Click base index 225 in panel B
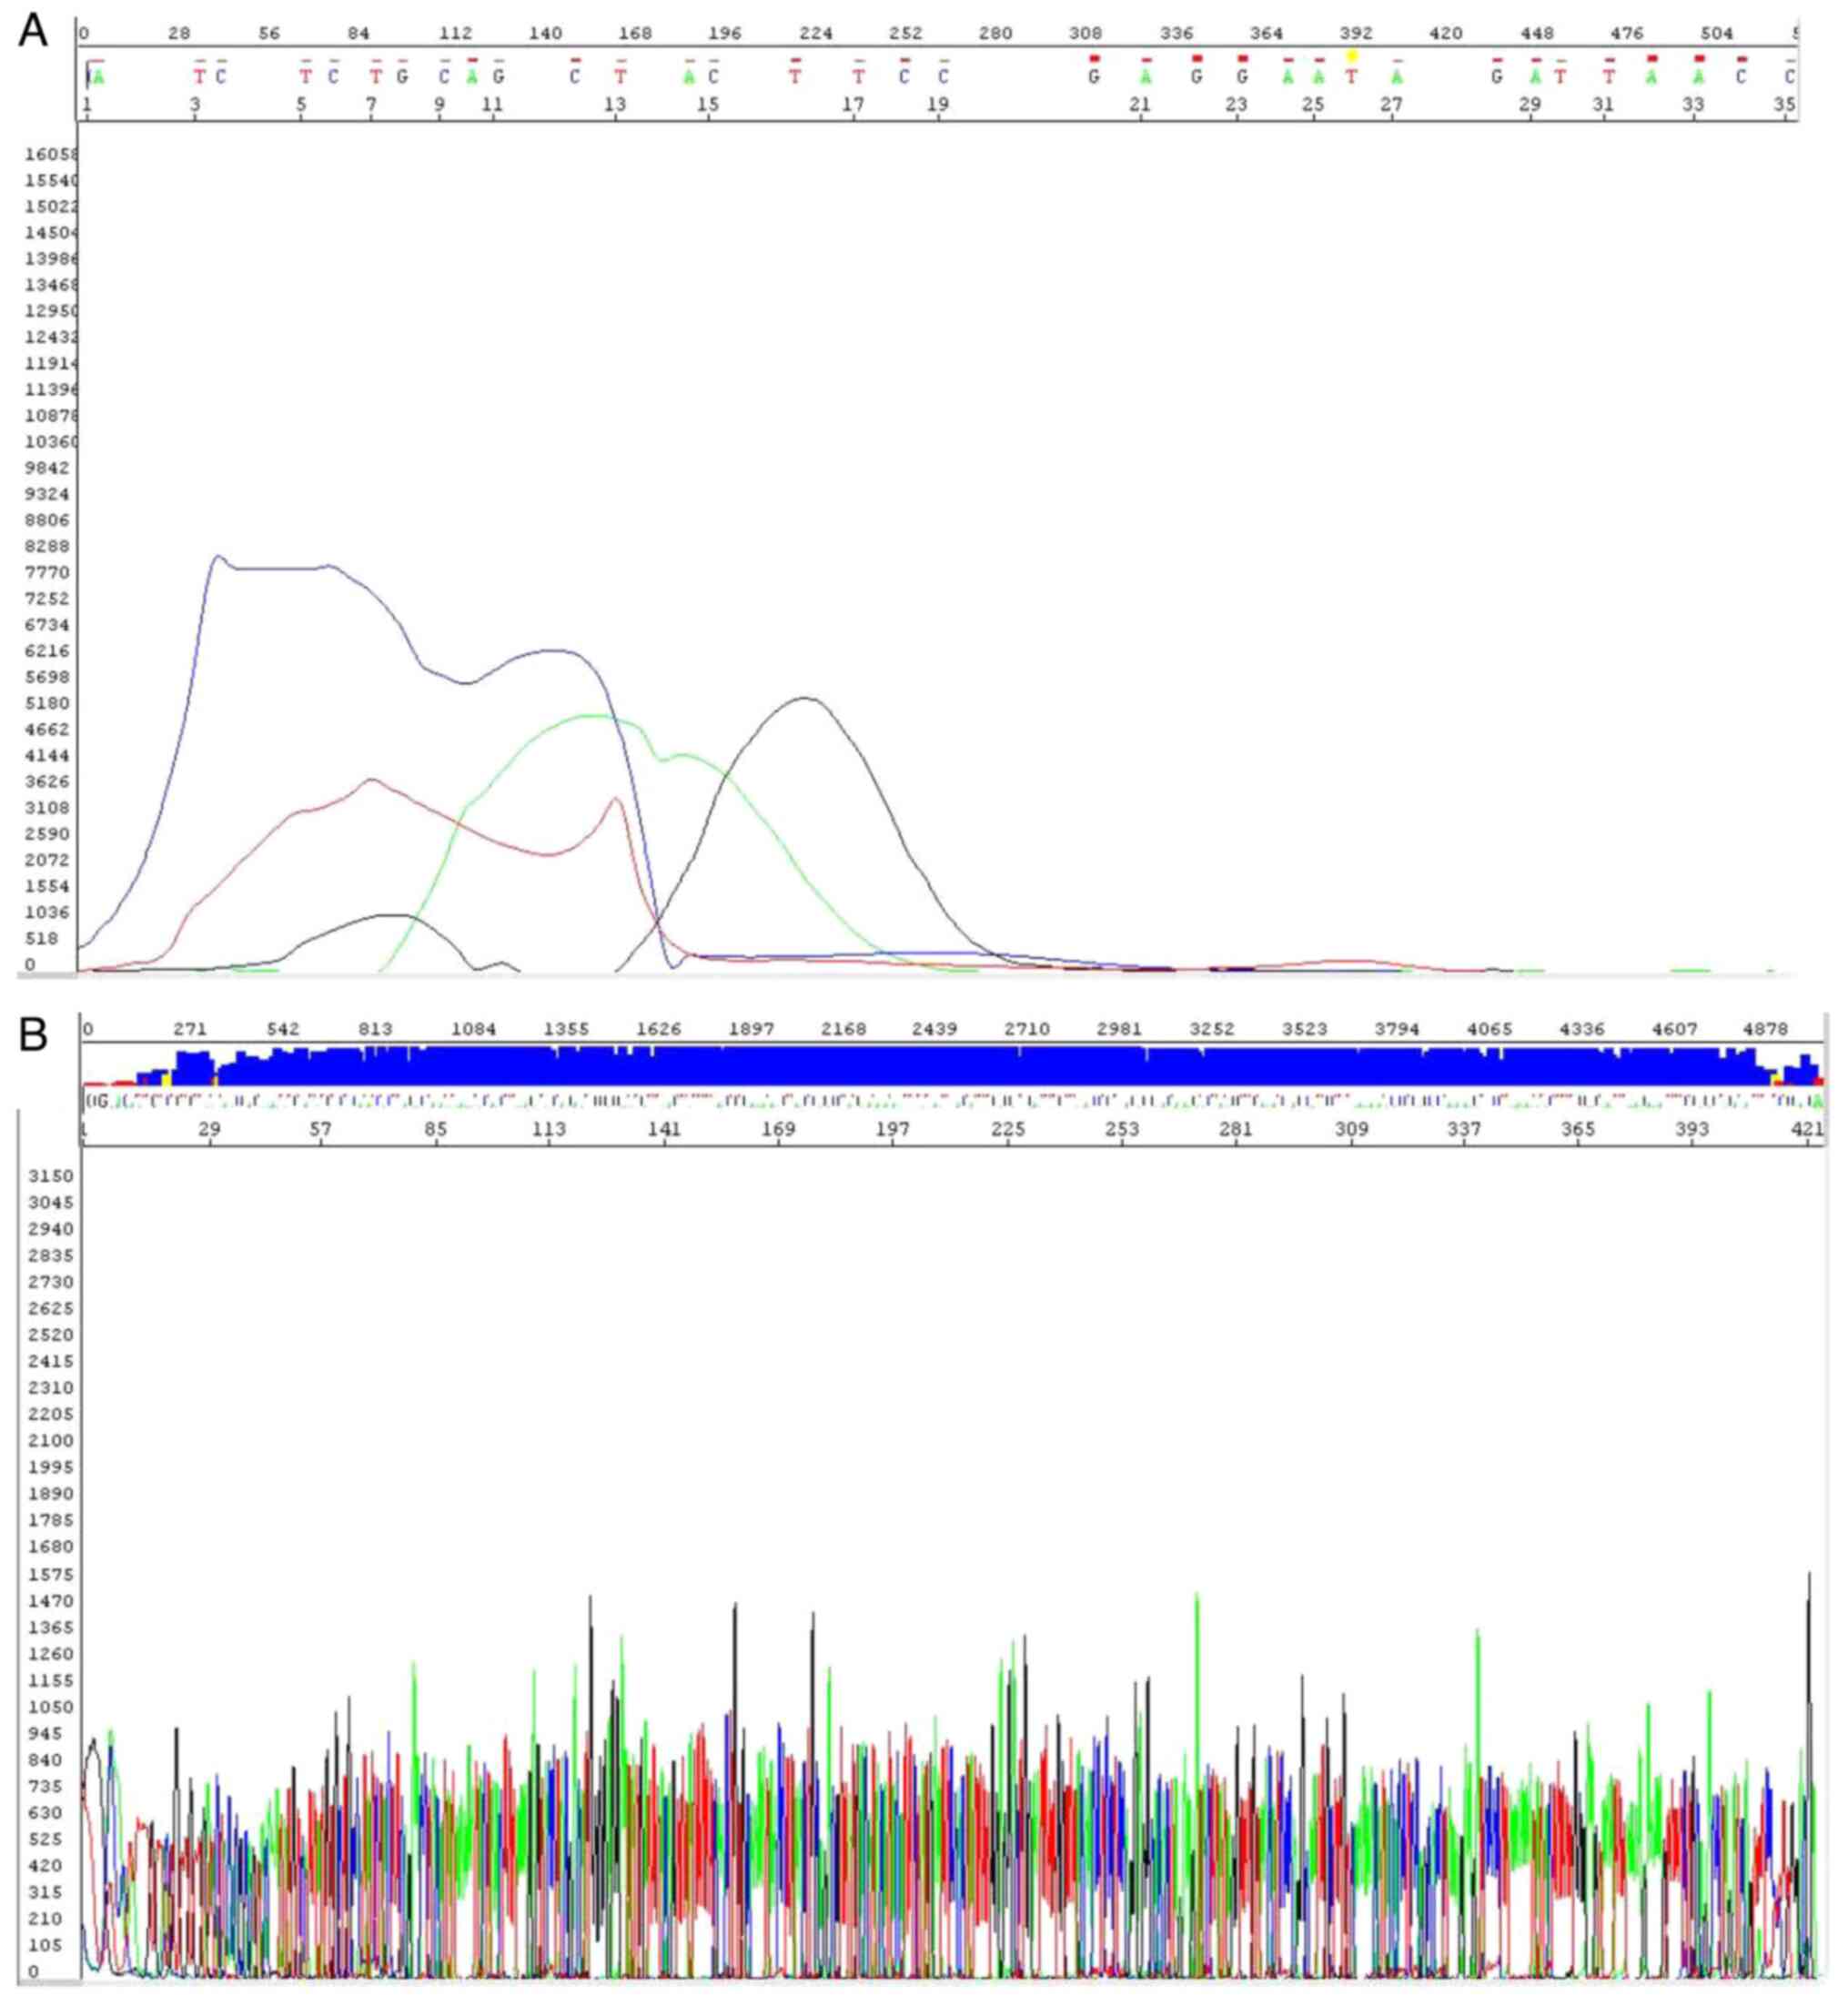 (x=1008, y=1130)
